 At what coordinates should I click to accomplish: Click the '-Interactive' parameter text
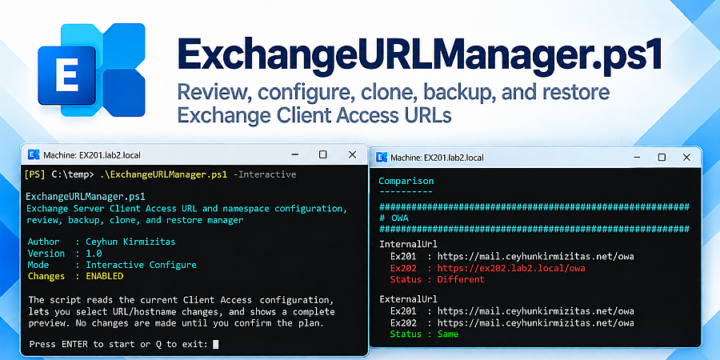coord(265,174)
